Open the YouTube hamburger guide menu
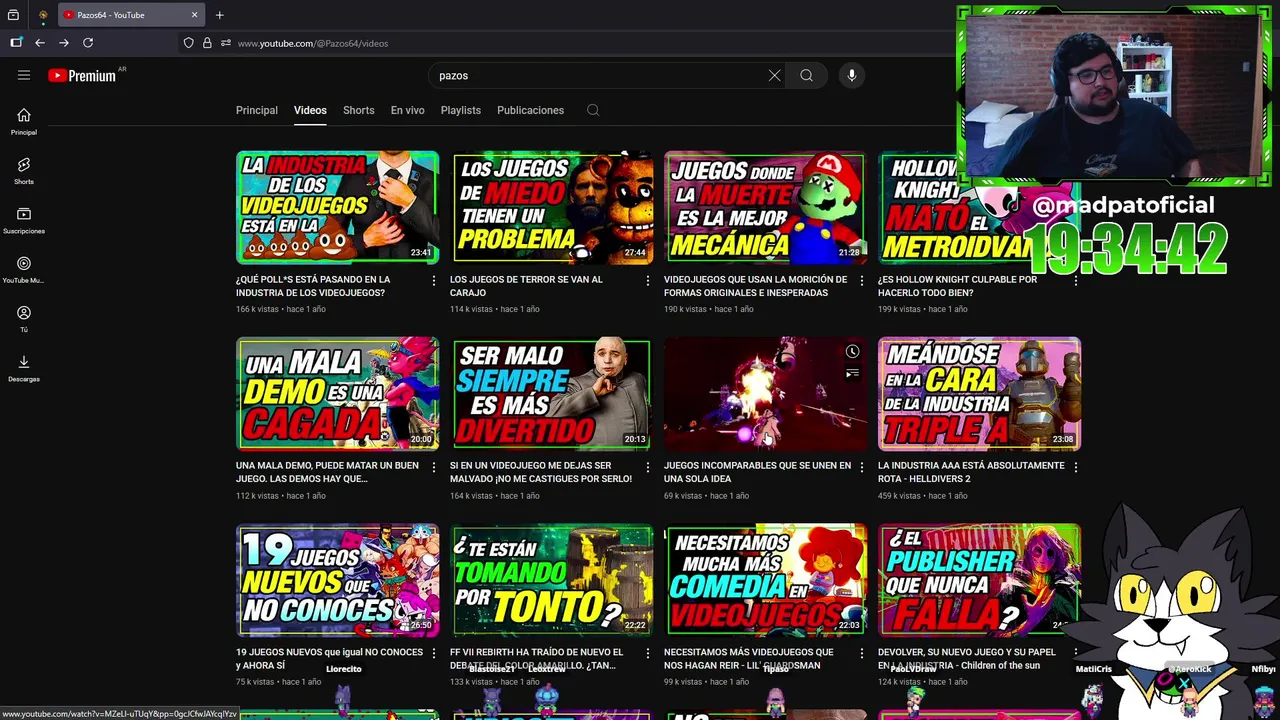The height and width of the screenshot is (720, 1280). click(24, 75)
